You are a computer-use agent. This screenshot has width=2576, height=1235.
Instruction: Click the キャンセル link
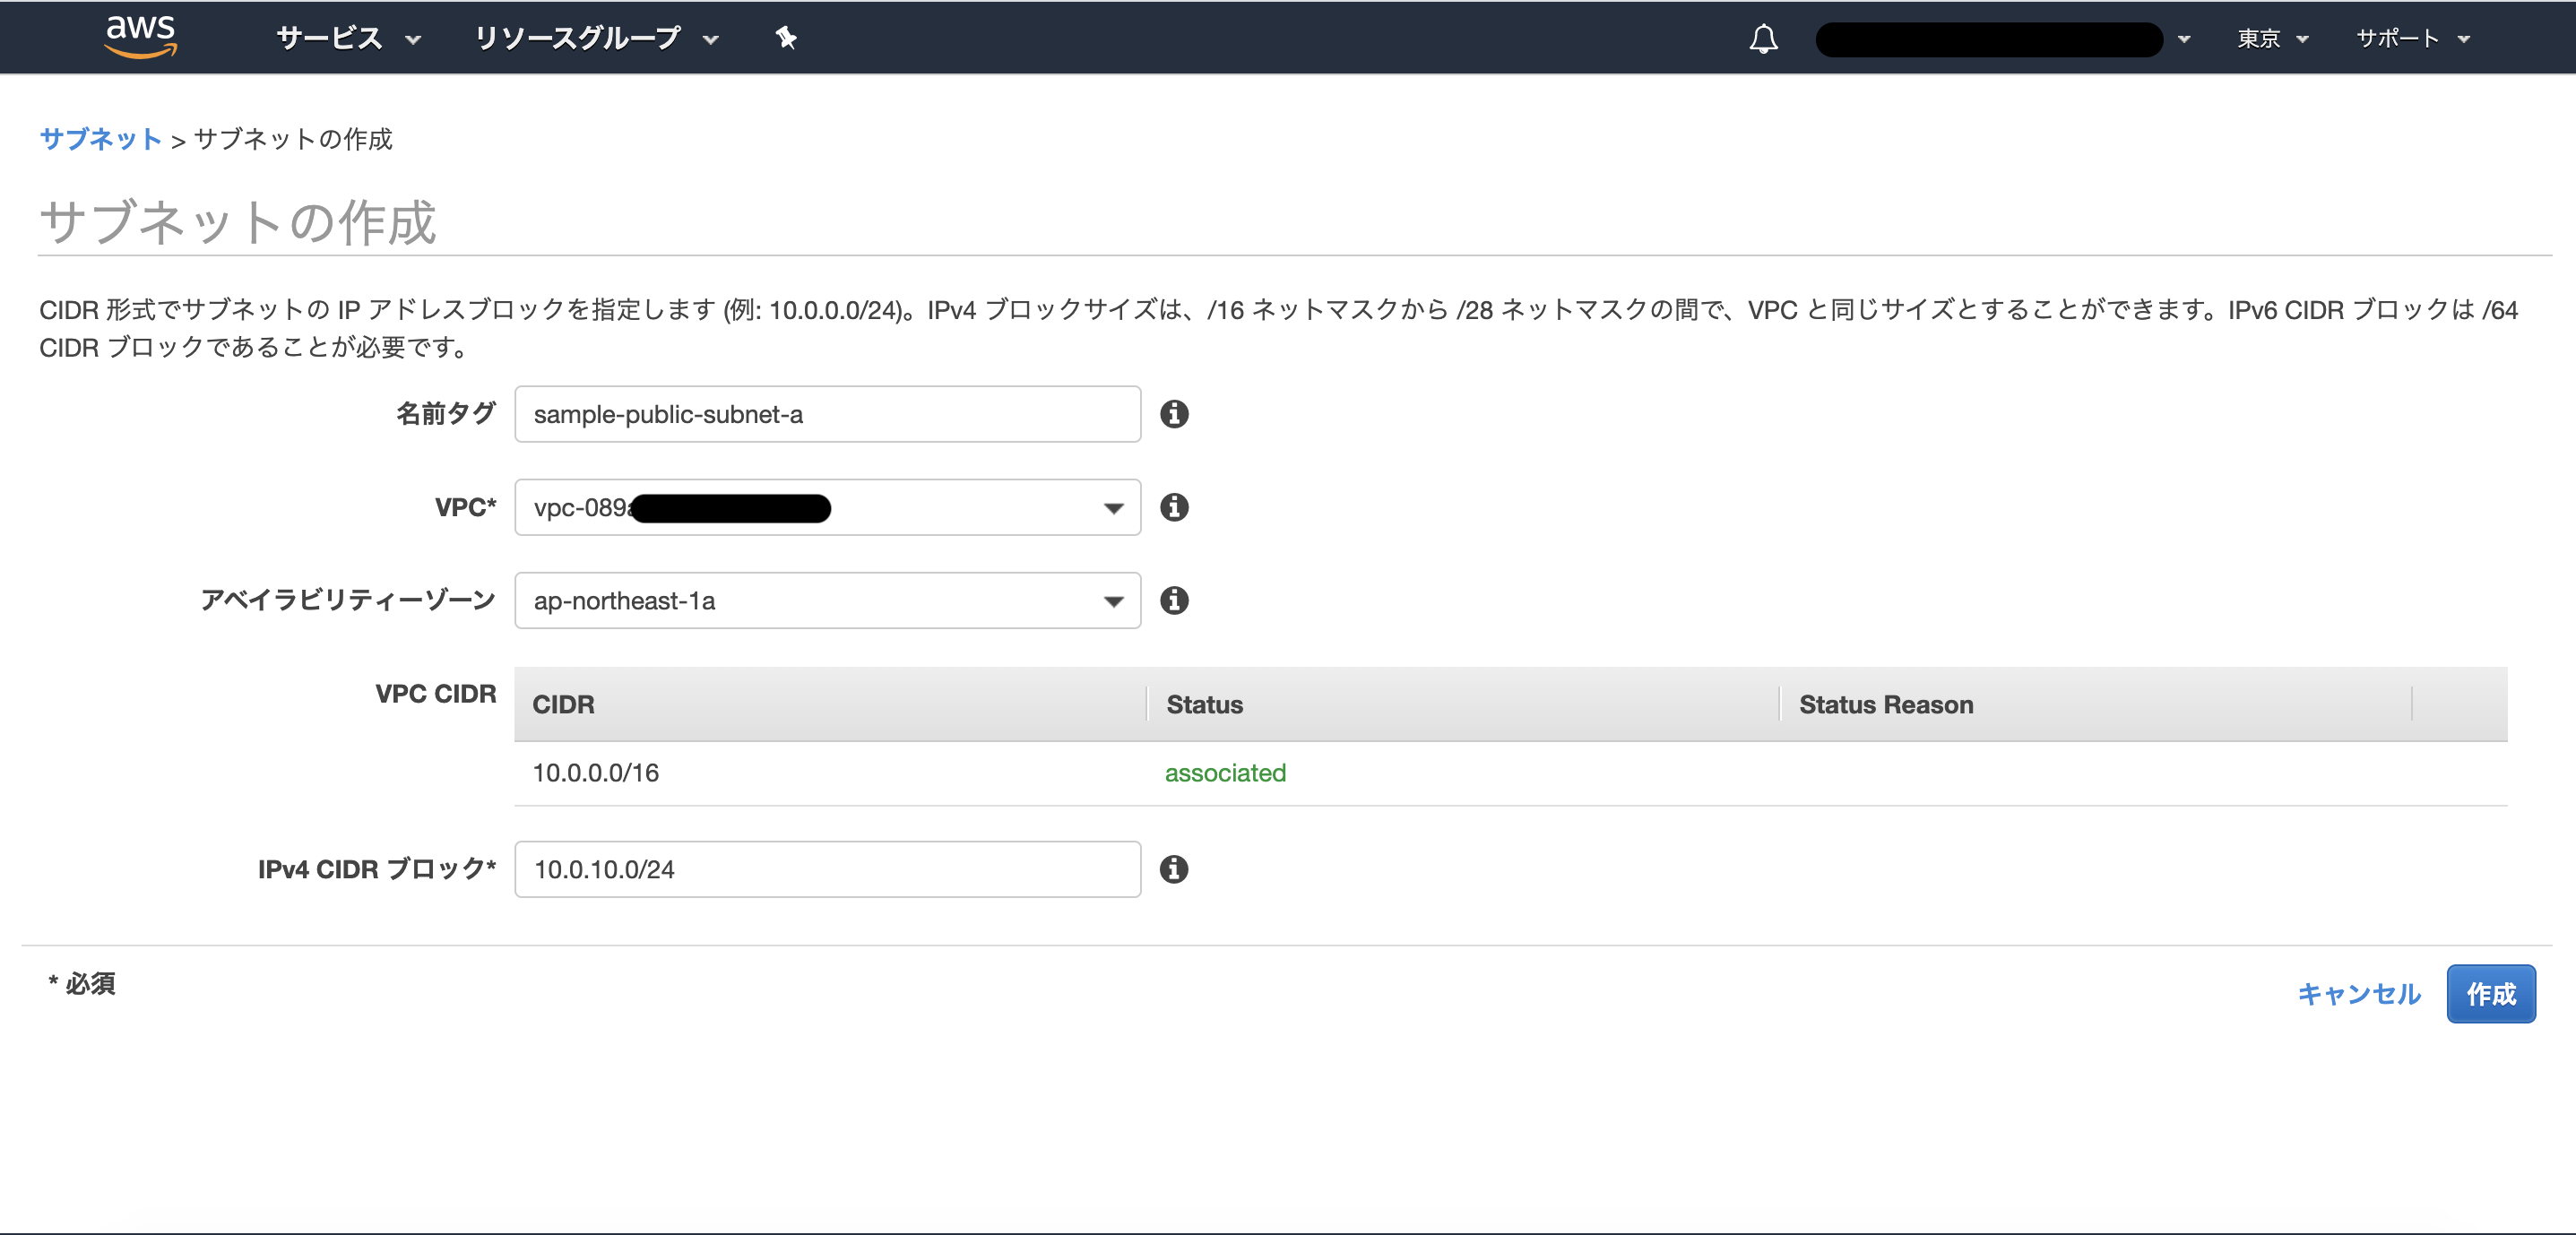coord(2358,993)
